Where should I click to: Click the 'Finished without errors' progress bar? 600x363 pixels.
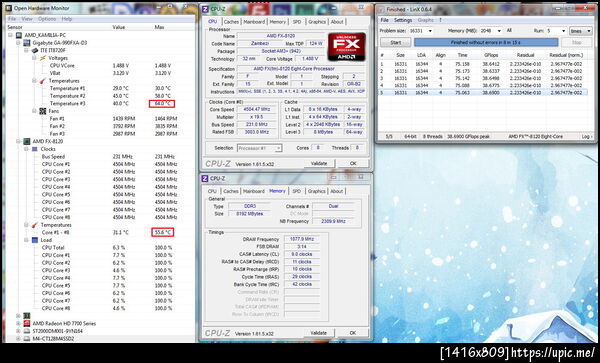point(486,42)
